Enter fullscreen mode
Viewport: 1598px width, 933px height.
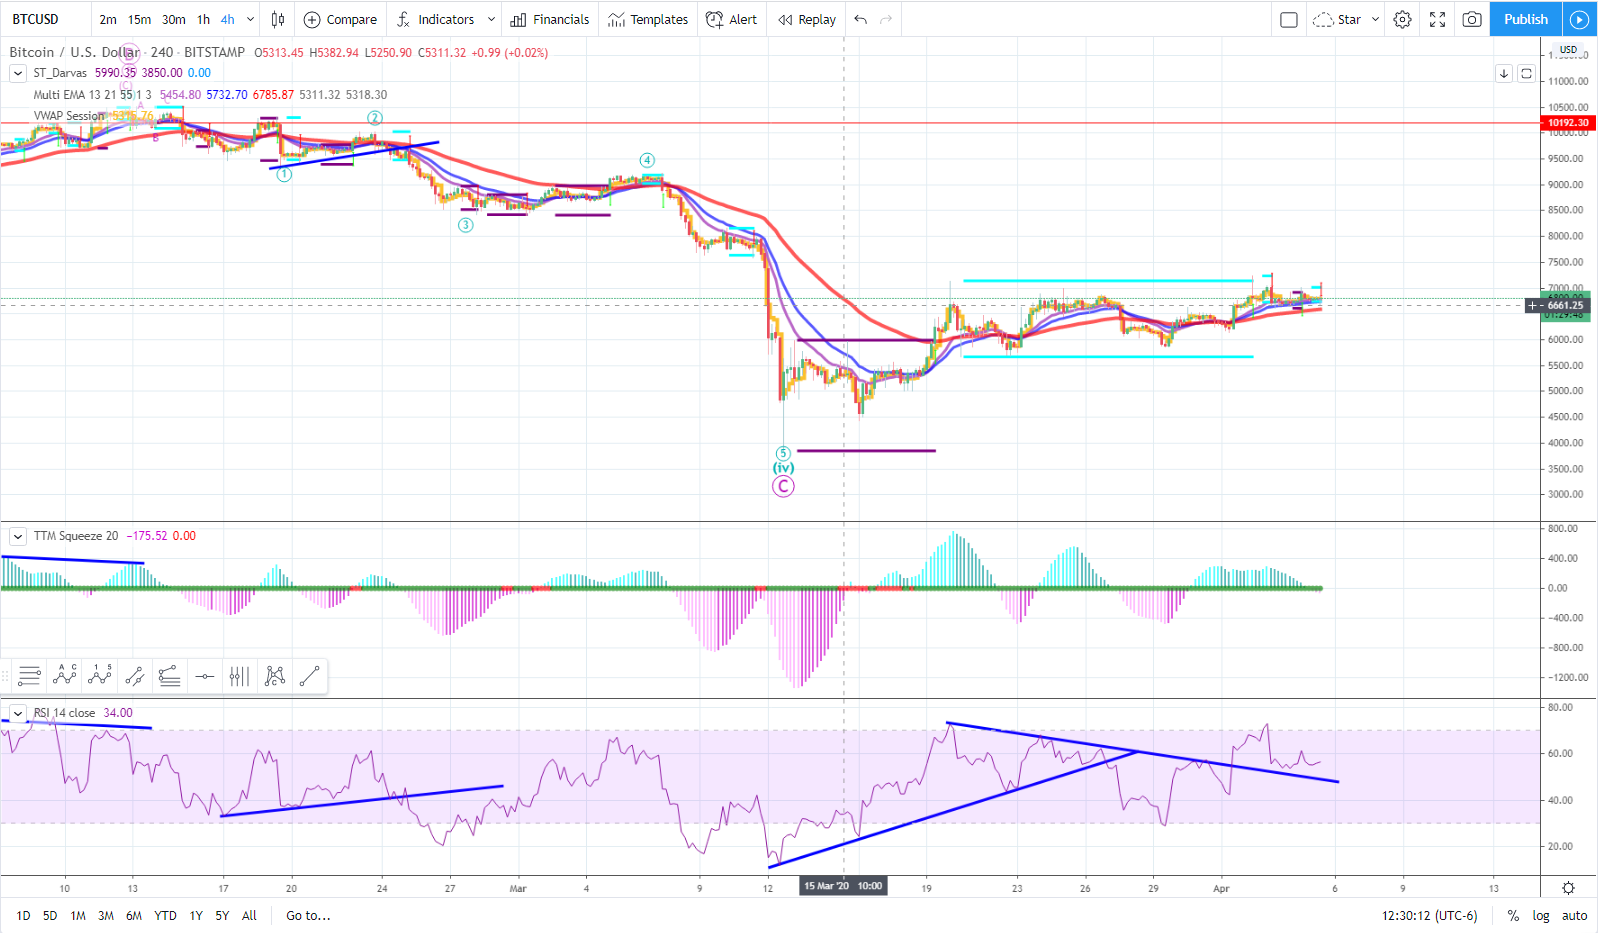tap(1438, 19)
